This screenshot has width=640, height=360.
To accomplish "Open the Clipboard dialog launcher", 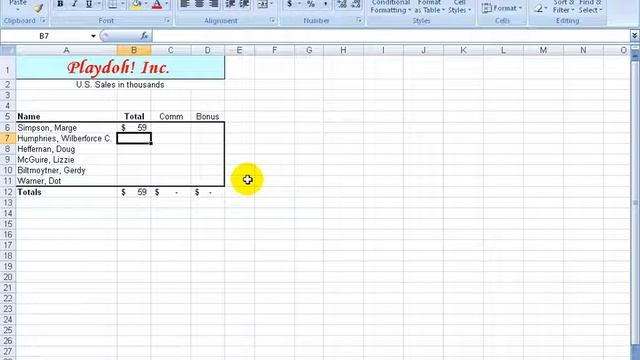I will (43, 20).
